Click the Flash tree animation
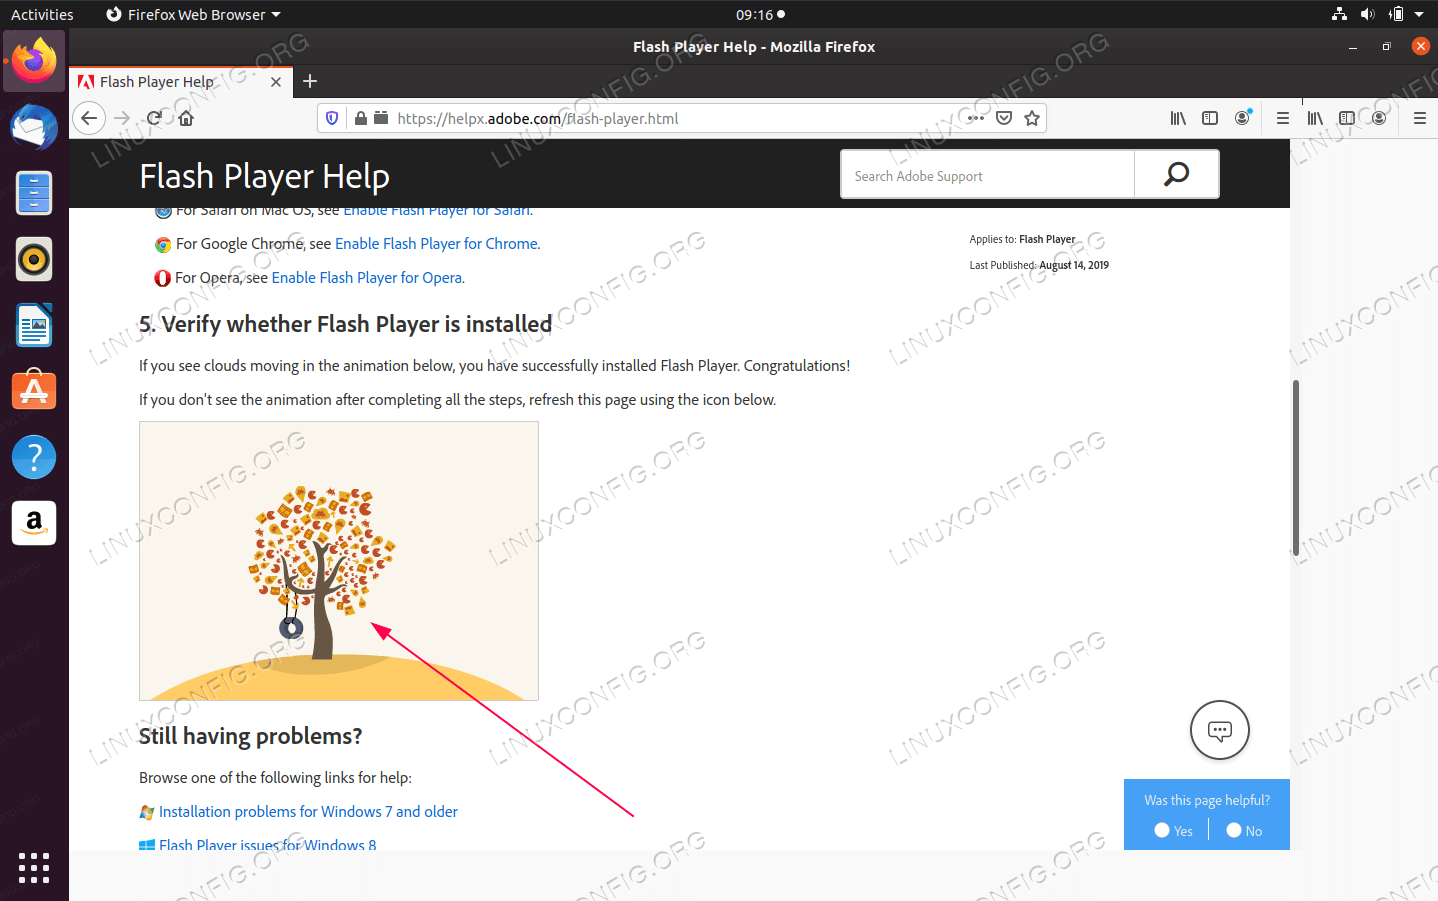The image size is (1438, 901). click(339, 561)
